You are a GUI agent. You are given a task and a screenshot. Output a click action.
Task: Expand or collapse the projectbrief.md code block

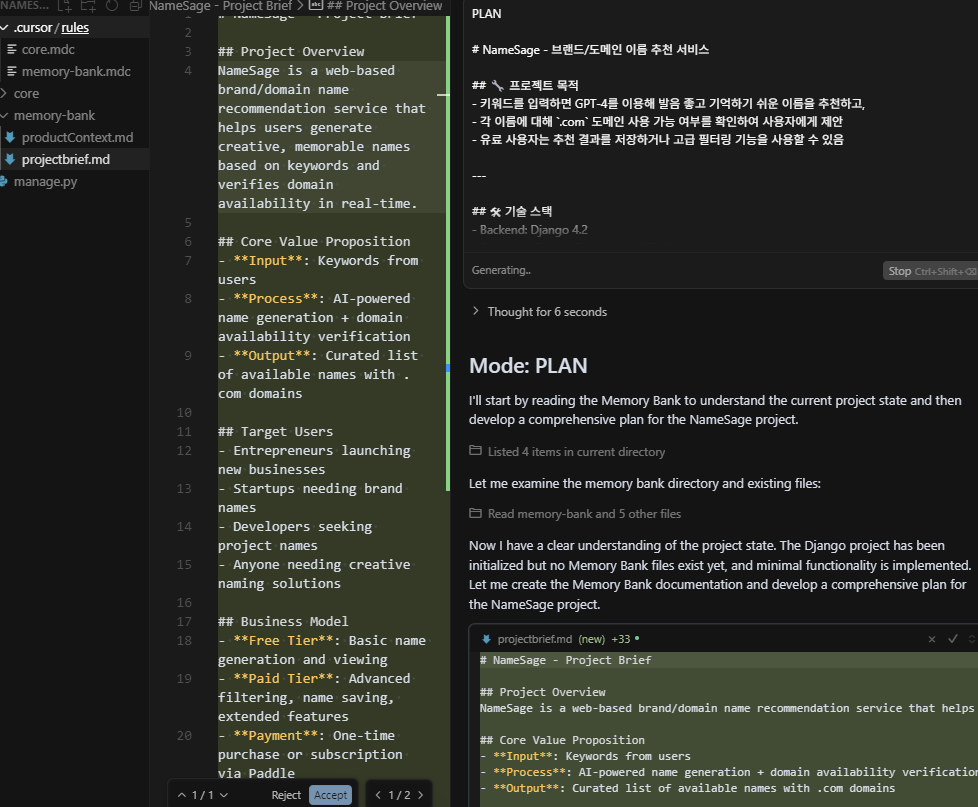coord(972,639)
